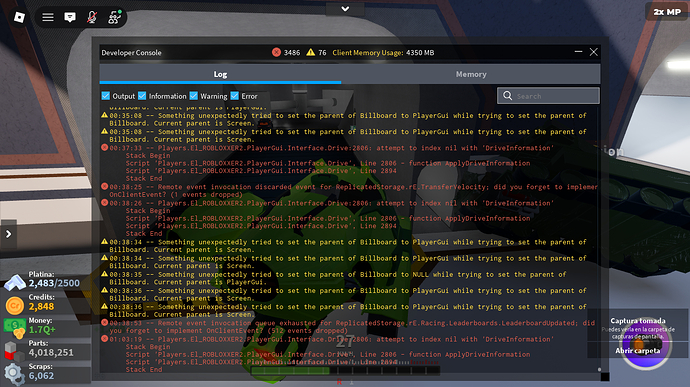Toggle the Output checkbox

[106, 96]
